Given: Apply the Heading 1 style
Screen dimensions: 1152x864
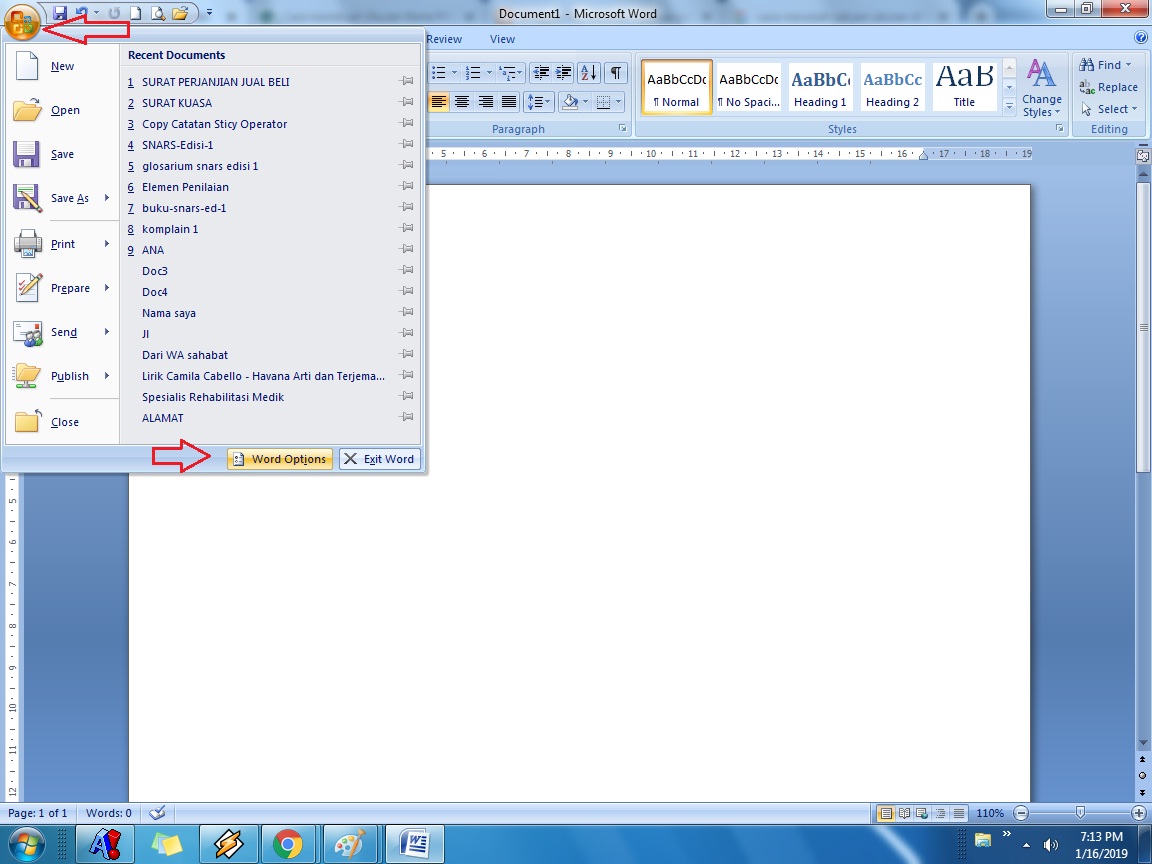Looking at the screenshot, I should point(820,87).
